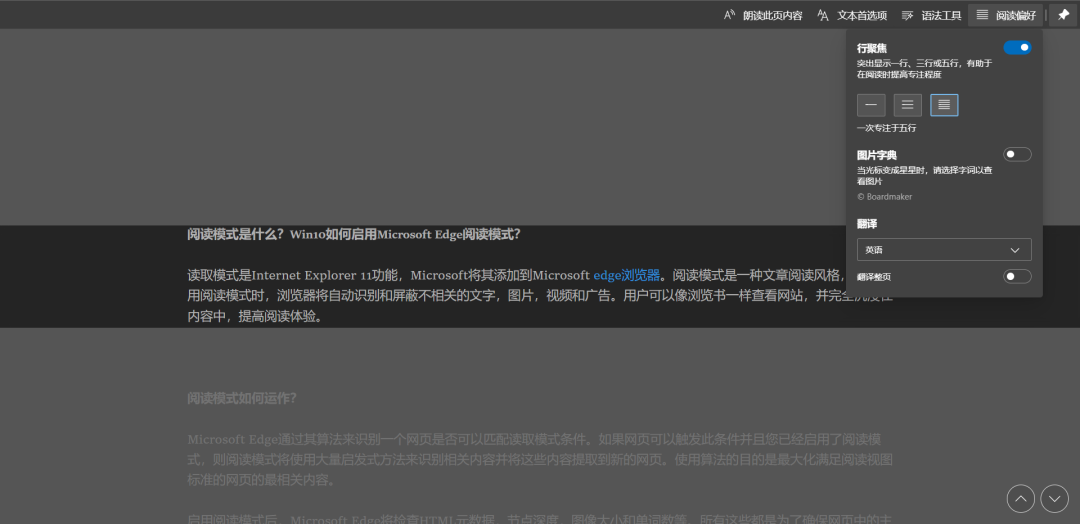This screenshot has height=524, width=1080.
Task: Enable Translate entire page (翻译整页) toggle
Action: coord(1017,276)
